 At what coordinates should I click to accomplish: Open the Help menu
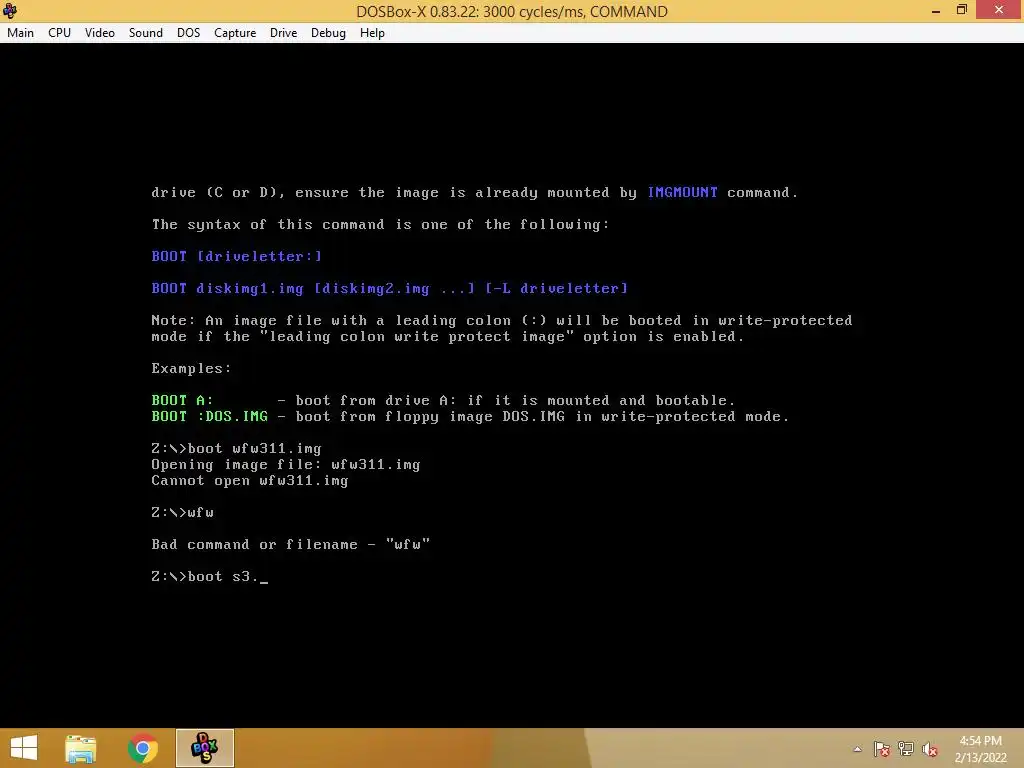(372, 33)
